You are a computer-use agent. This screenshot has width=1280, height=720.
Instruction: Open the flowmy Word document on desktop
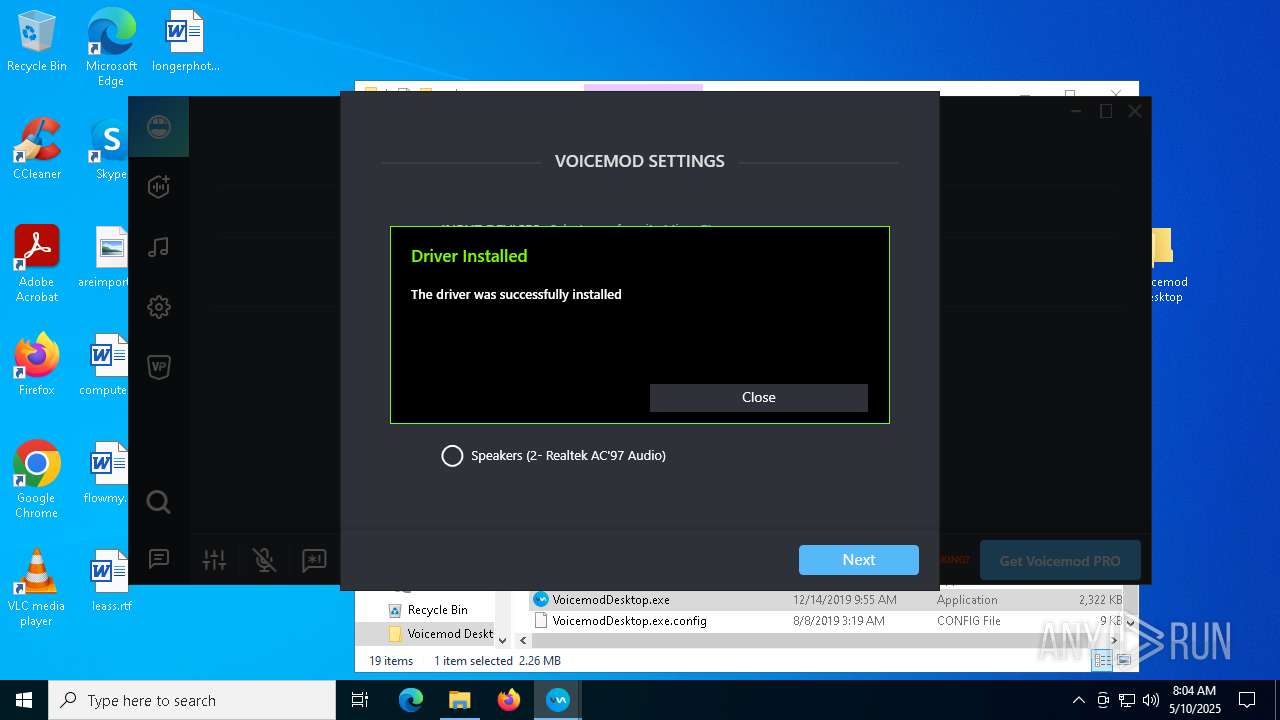point(106,473)
